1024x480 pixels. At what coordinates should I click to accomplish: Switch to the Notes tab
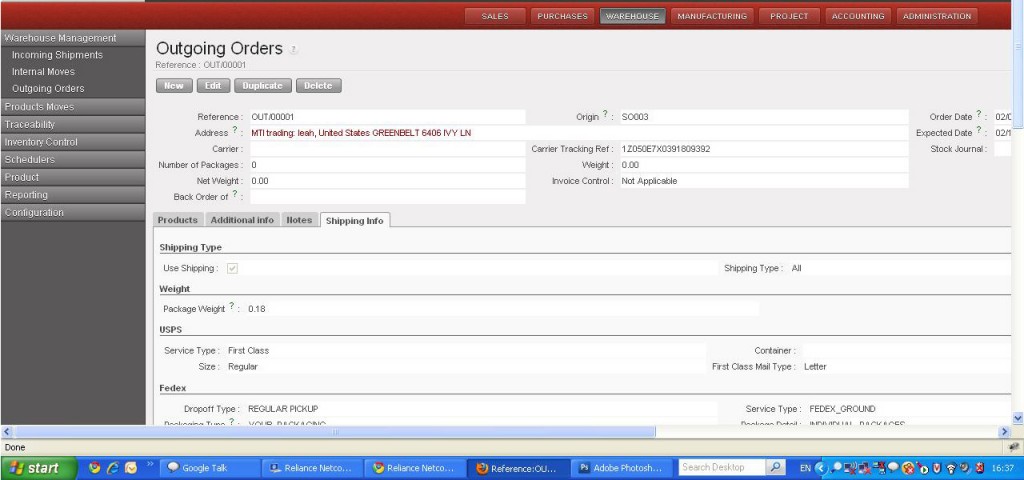point(300,220)
